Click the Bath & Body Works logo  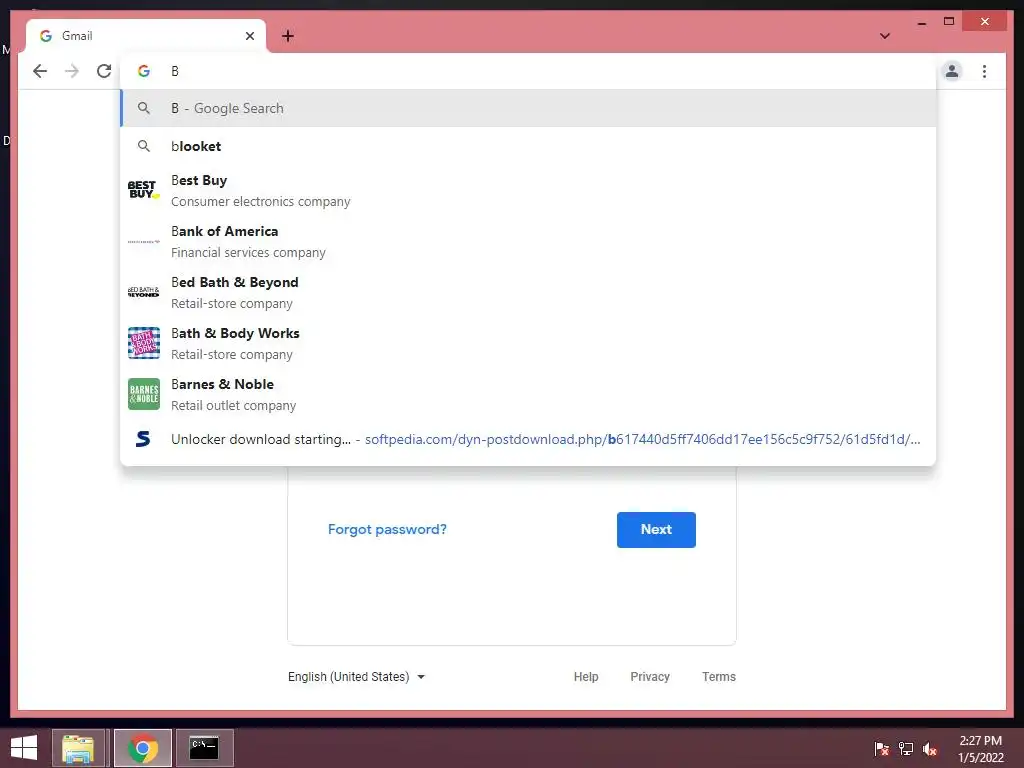(144, 343)
